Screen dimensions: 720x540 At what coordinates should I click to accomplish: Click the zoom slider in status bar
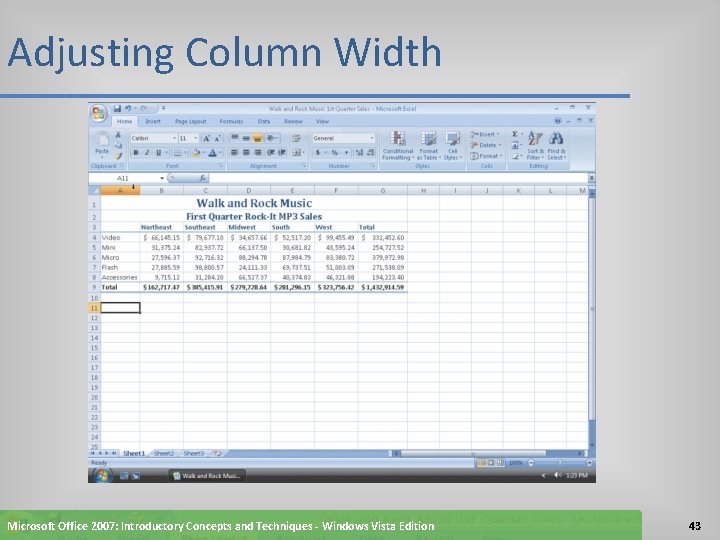click(x=560, y=463)
